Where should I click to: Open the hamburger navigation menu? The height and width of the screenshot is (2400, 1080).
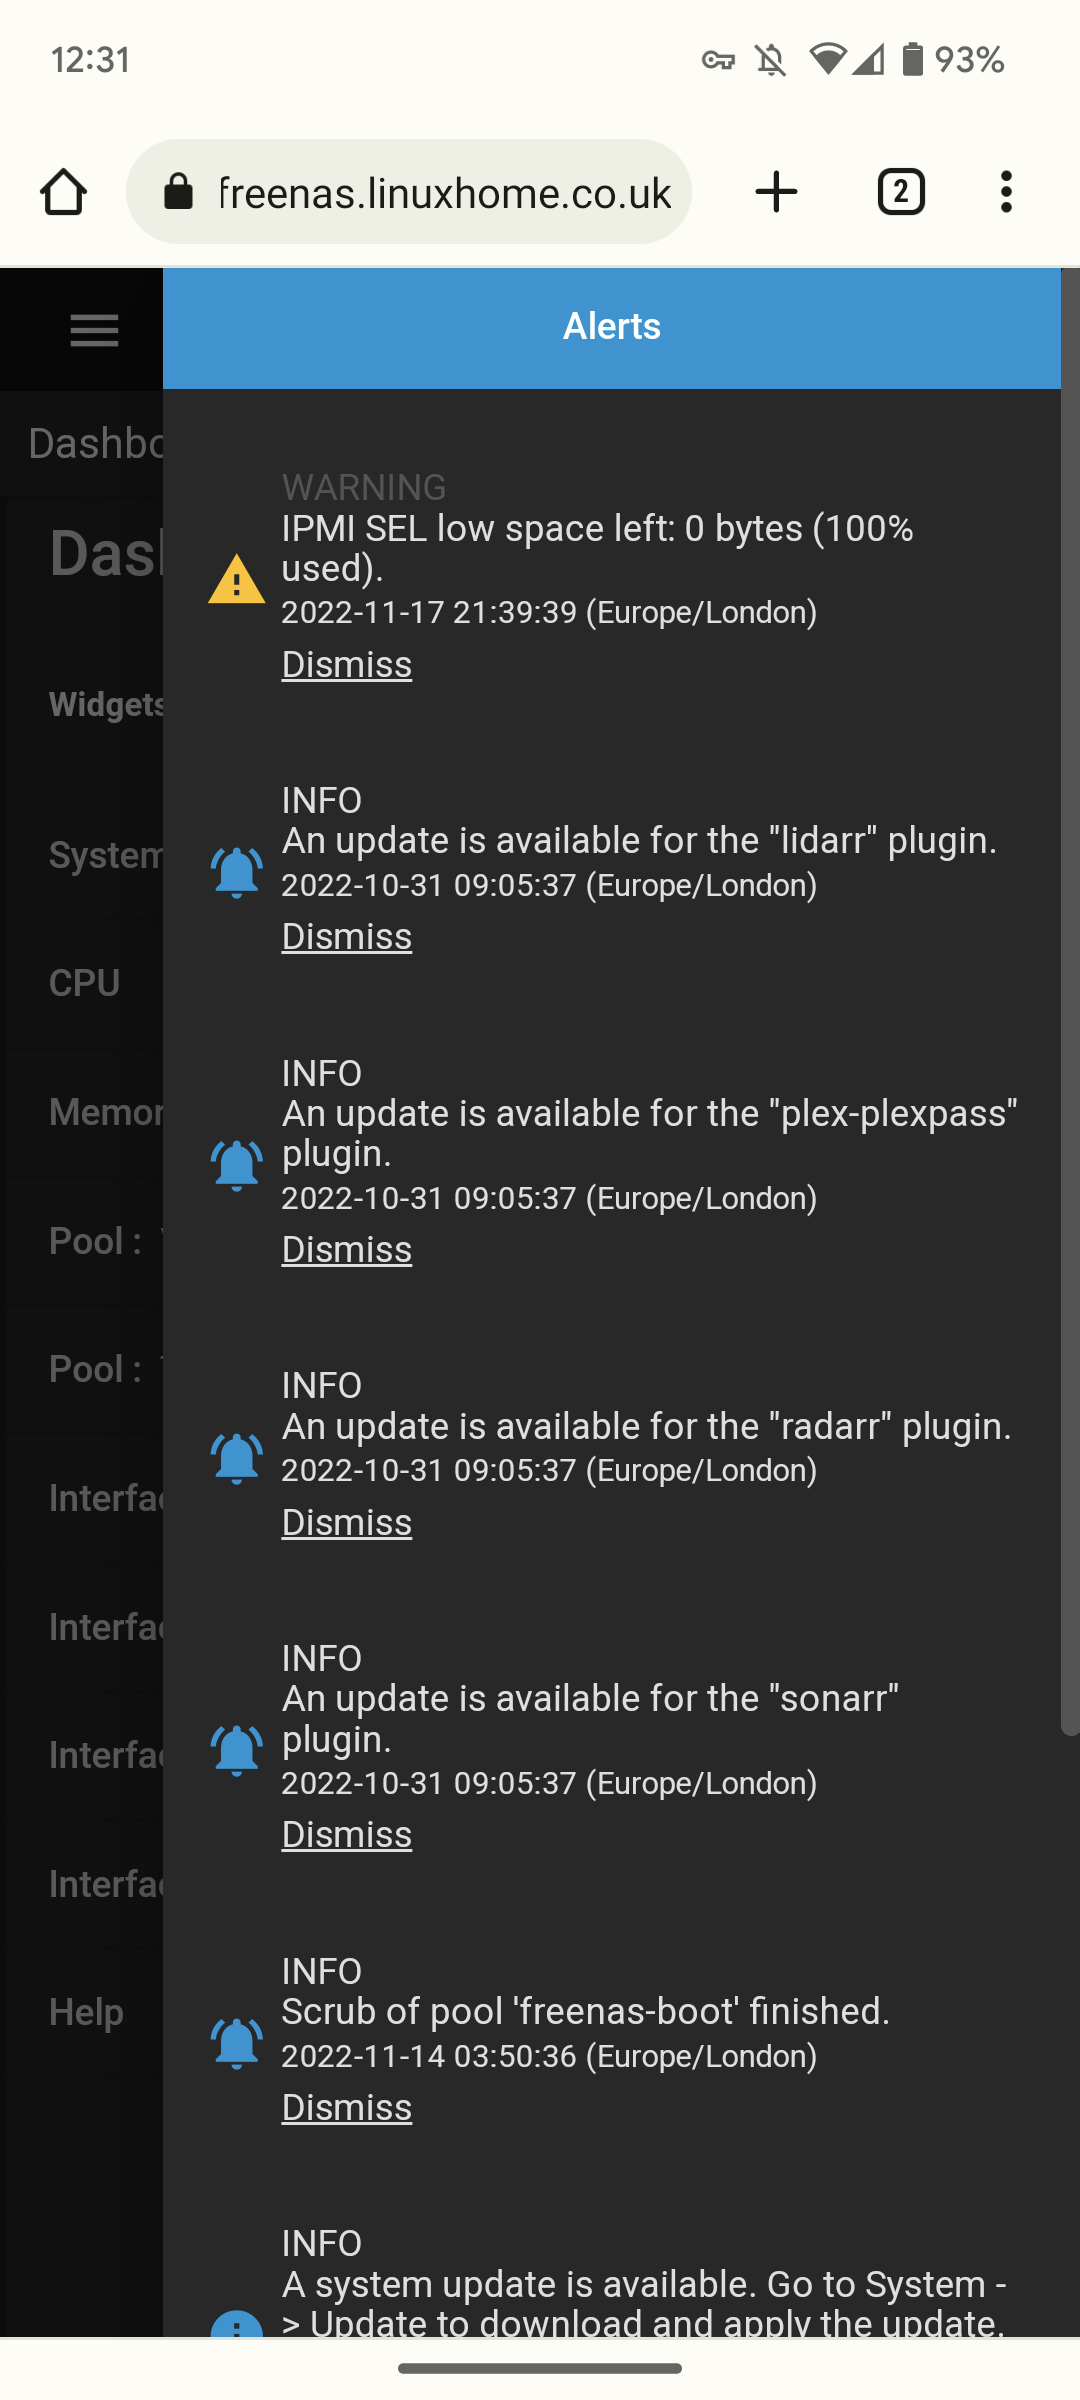pos(94,330)
